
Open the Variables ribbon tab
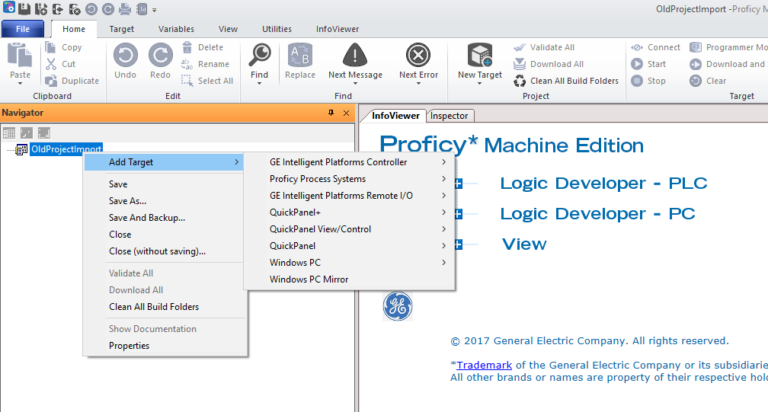(176, 30)
